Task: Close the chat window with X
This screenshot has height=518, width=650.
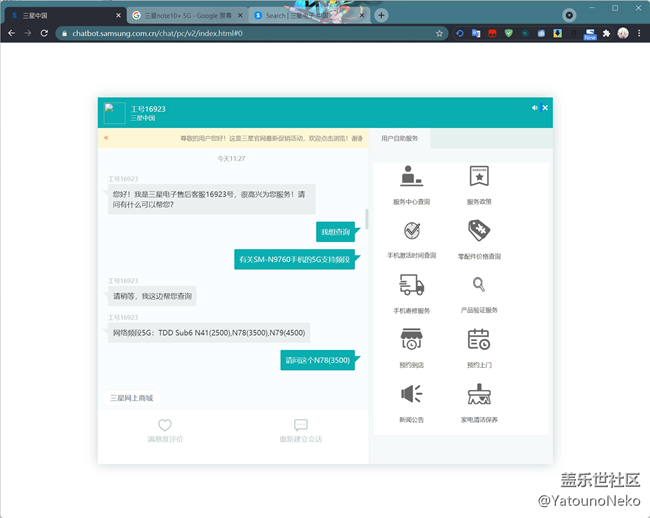Action: 545,108
